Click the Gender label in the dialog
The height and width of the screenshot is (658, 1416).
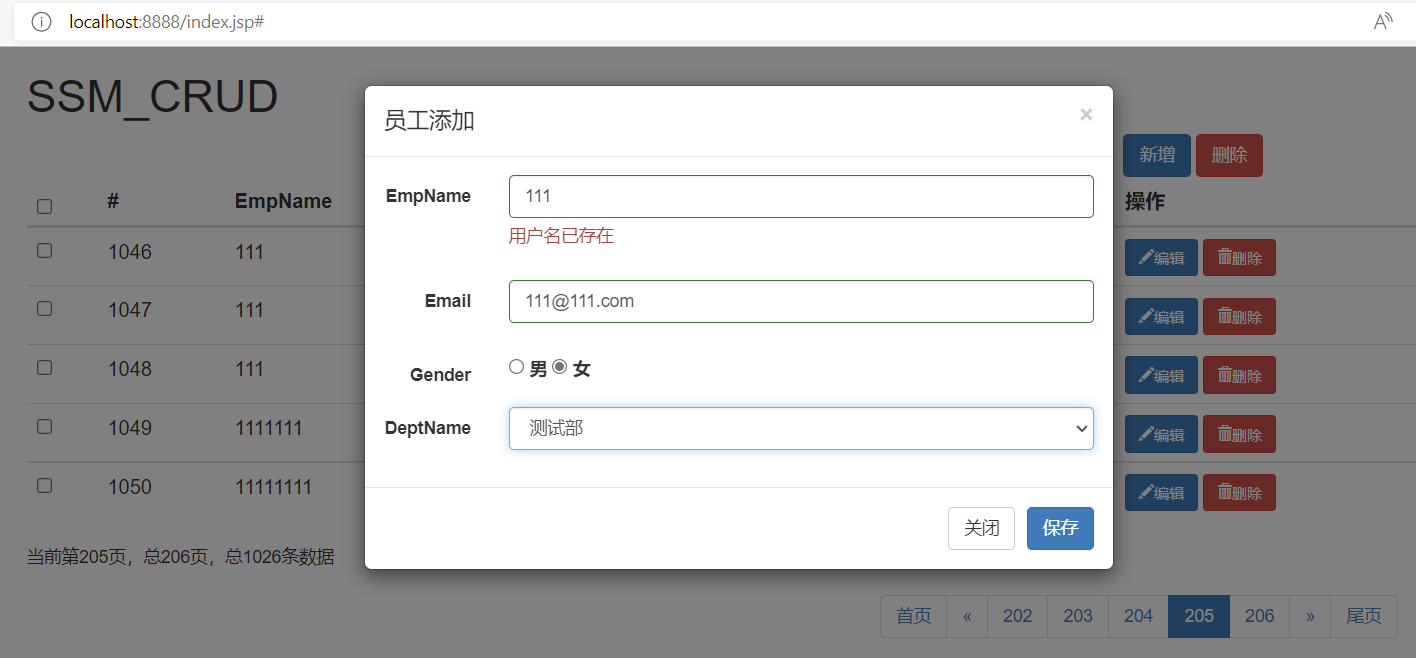click(440, 375)
